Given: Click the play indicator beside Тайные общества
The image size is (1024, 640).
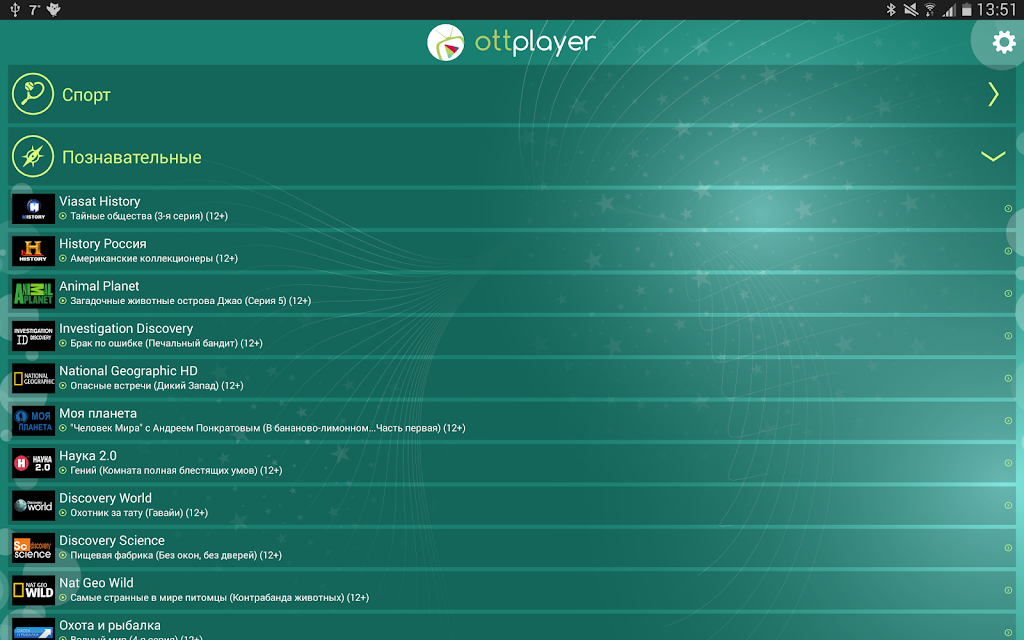Looking at the screenshot, I should coord(63,216).
